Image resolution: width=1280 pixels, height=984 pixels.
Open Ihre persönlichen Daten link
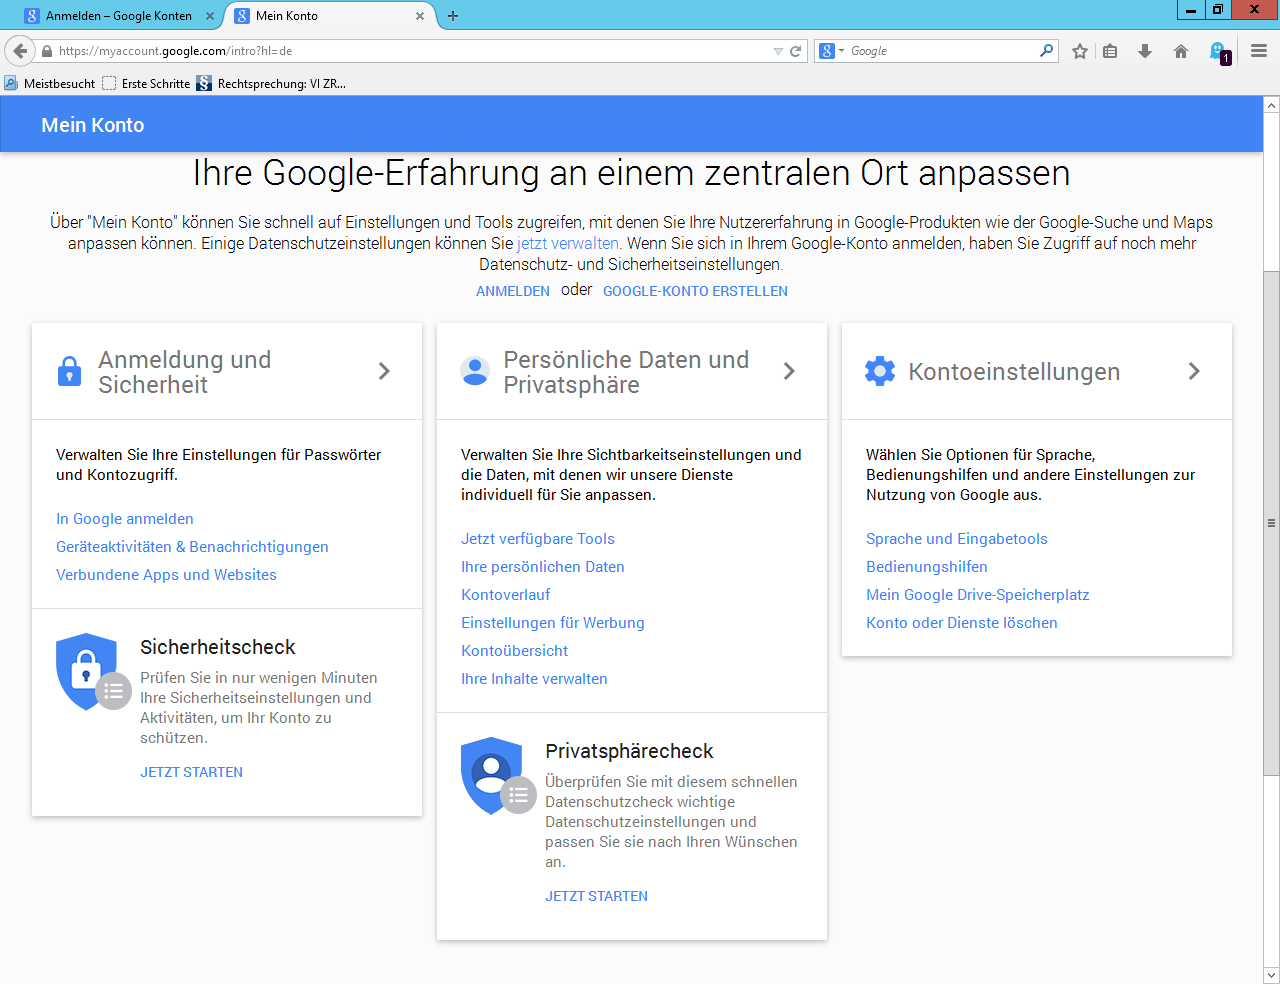[543, 567]
